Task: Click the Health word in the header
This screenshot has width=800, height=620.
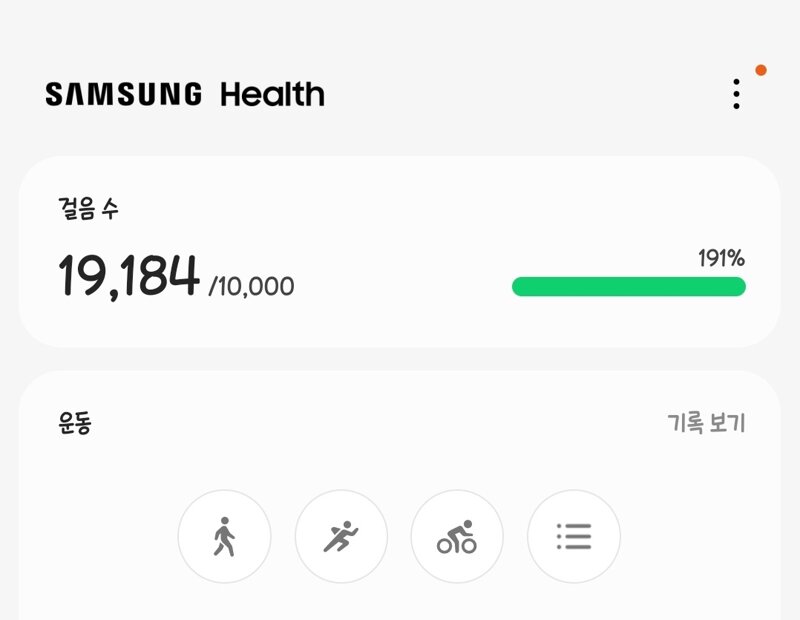Action: [272, 94]
